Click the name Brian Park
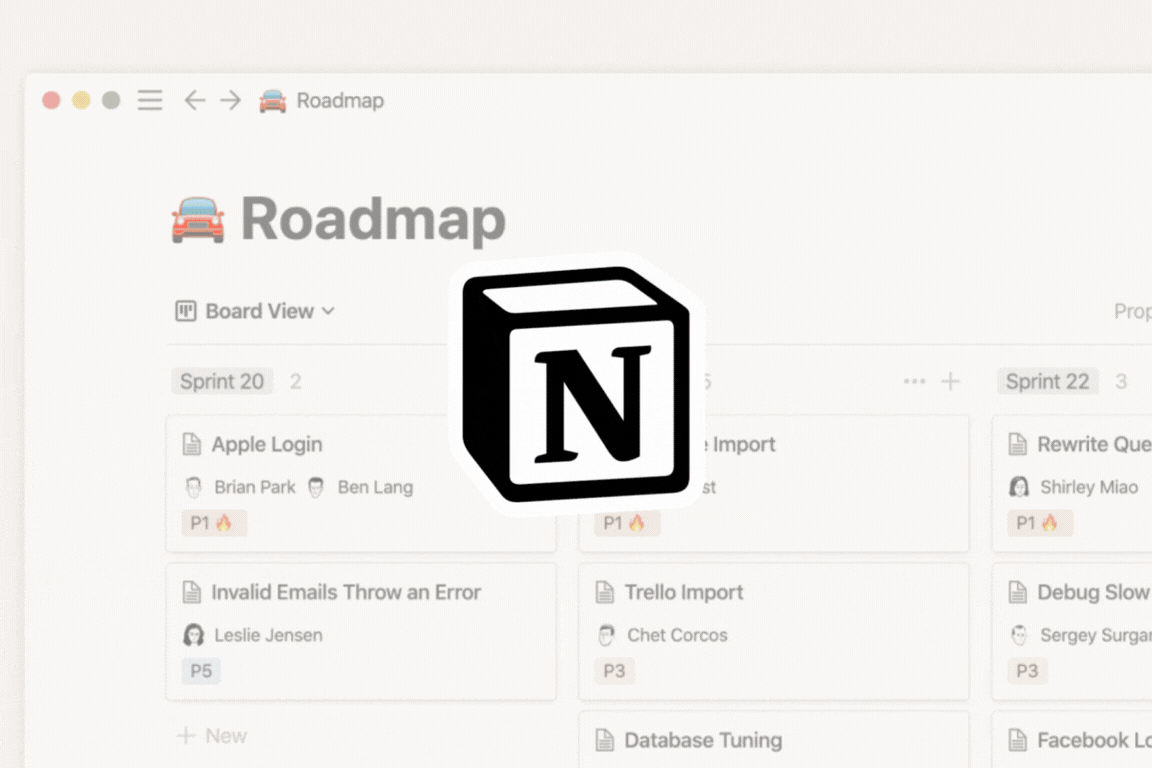The width and height of the screenshot is (1152, 768). point(255,487)
